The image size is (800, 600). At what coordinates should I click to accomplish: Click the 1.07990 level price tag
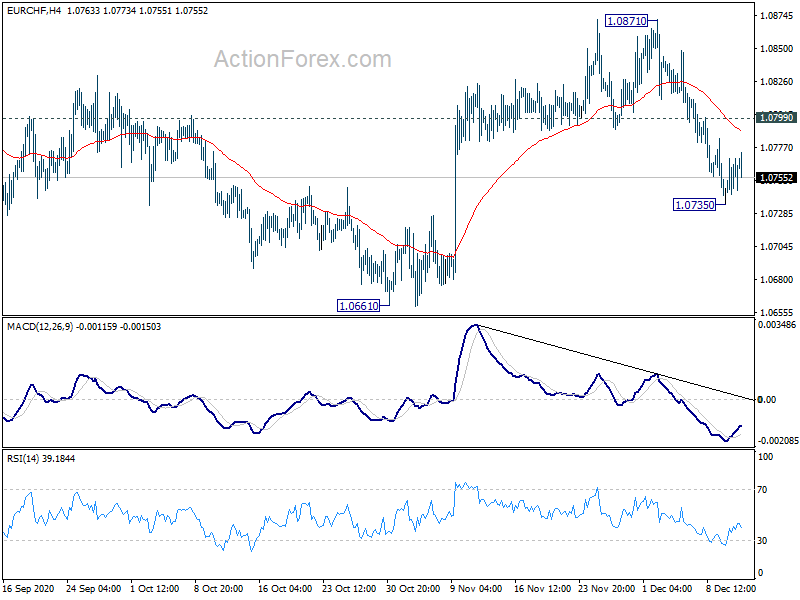(x=777, y=118)
